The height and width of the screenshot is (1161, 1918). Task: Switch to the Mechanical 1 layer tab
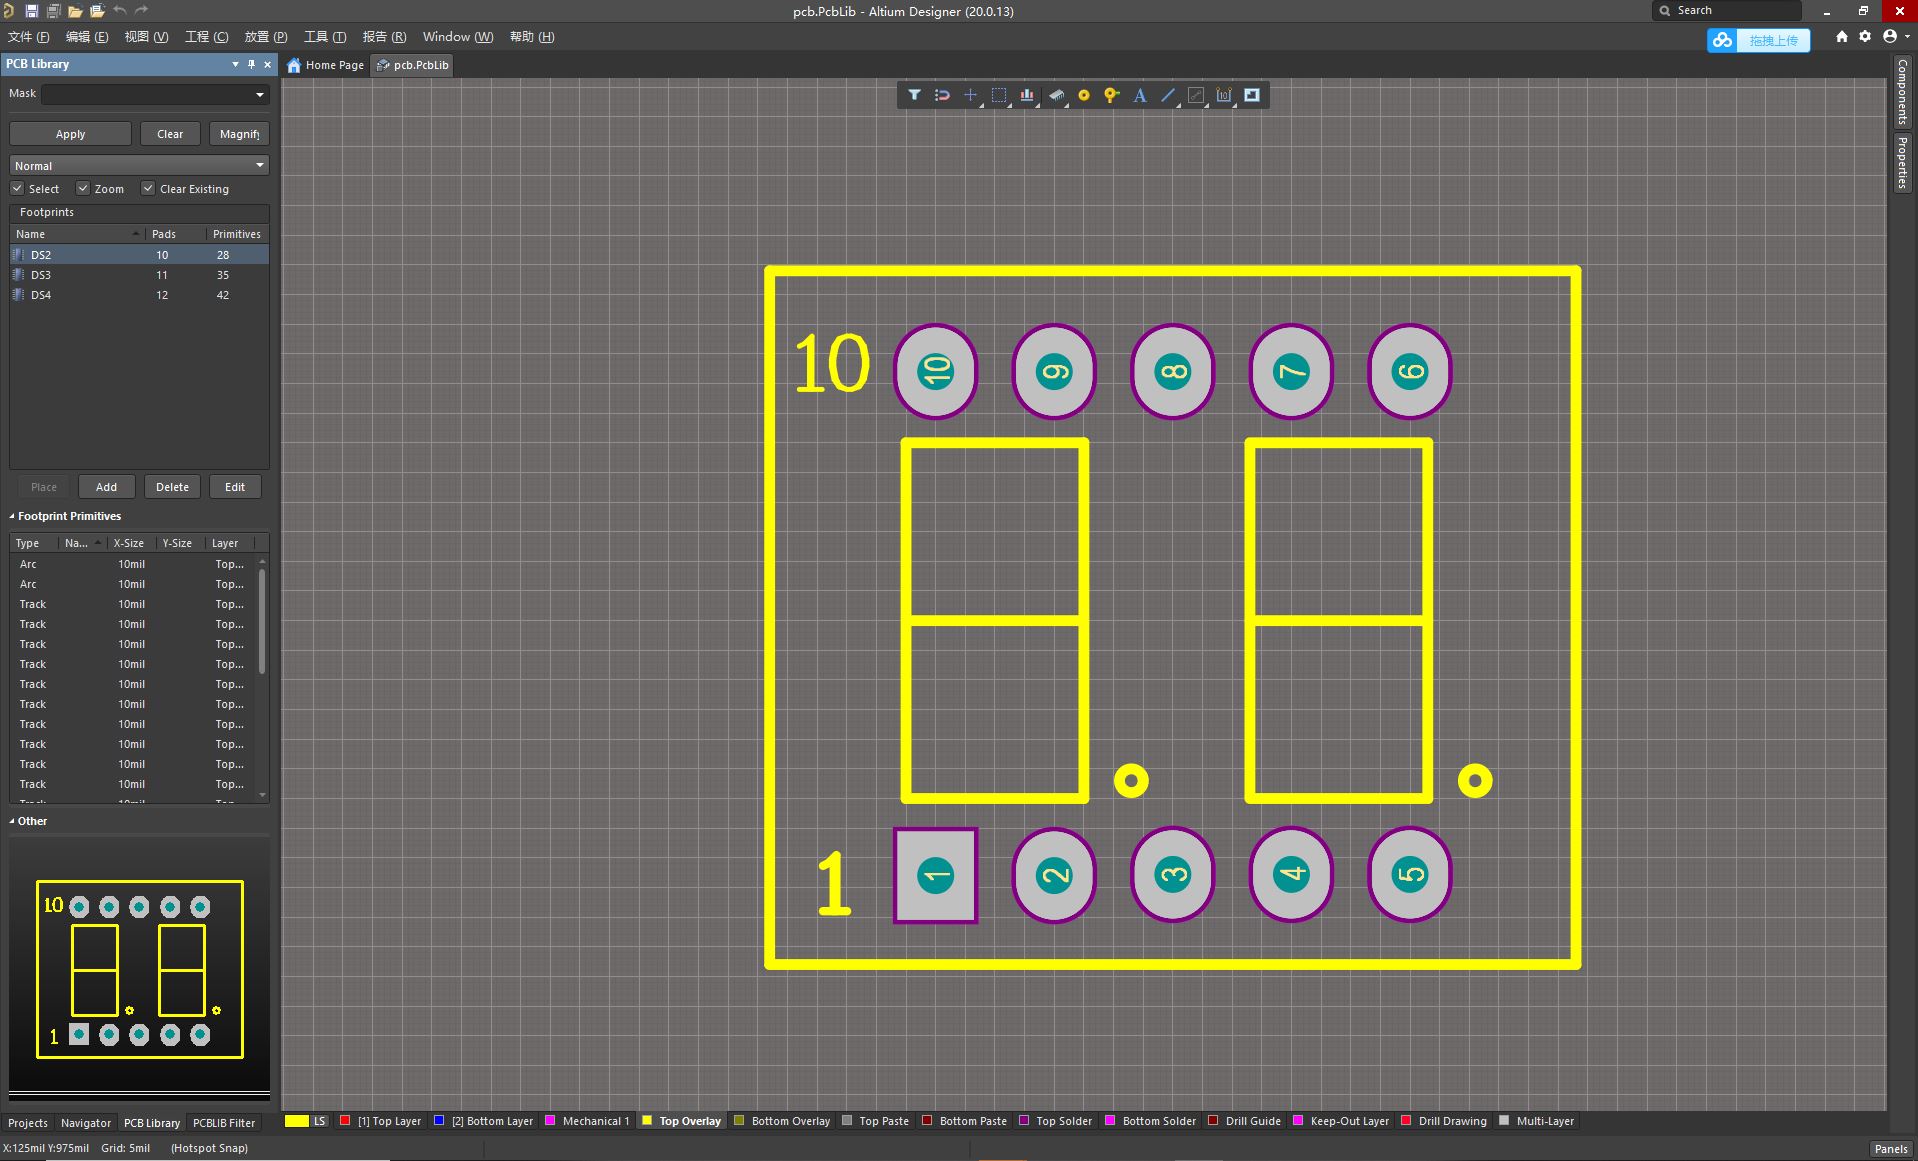[x=588, y=1121]
